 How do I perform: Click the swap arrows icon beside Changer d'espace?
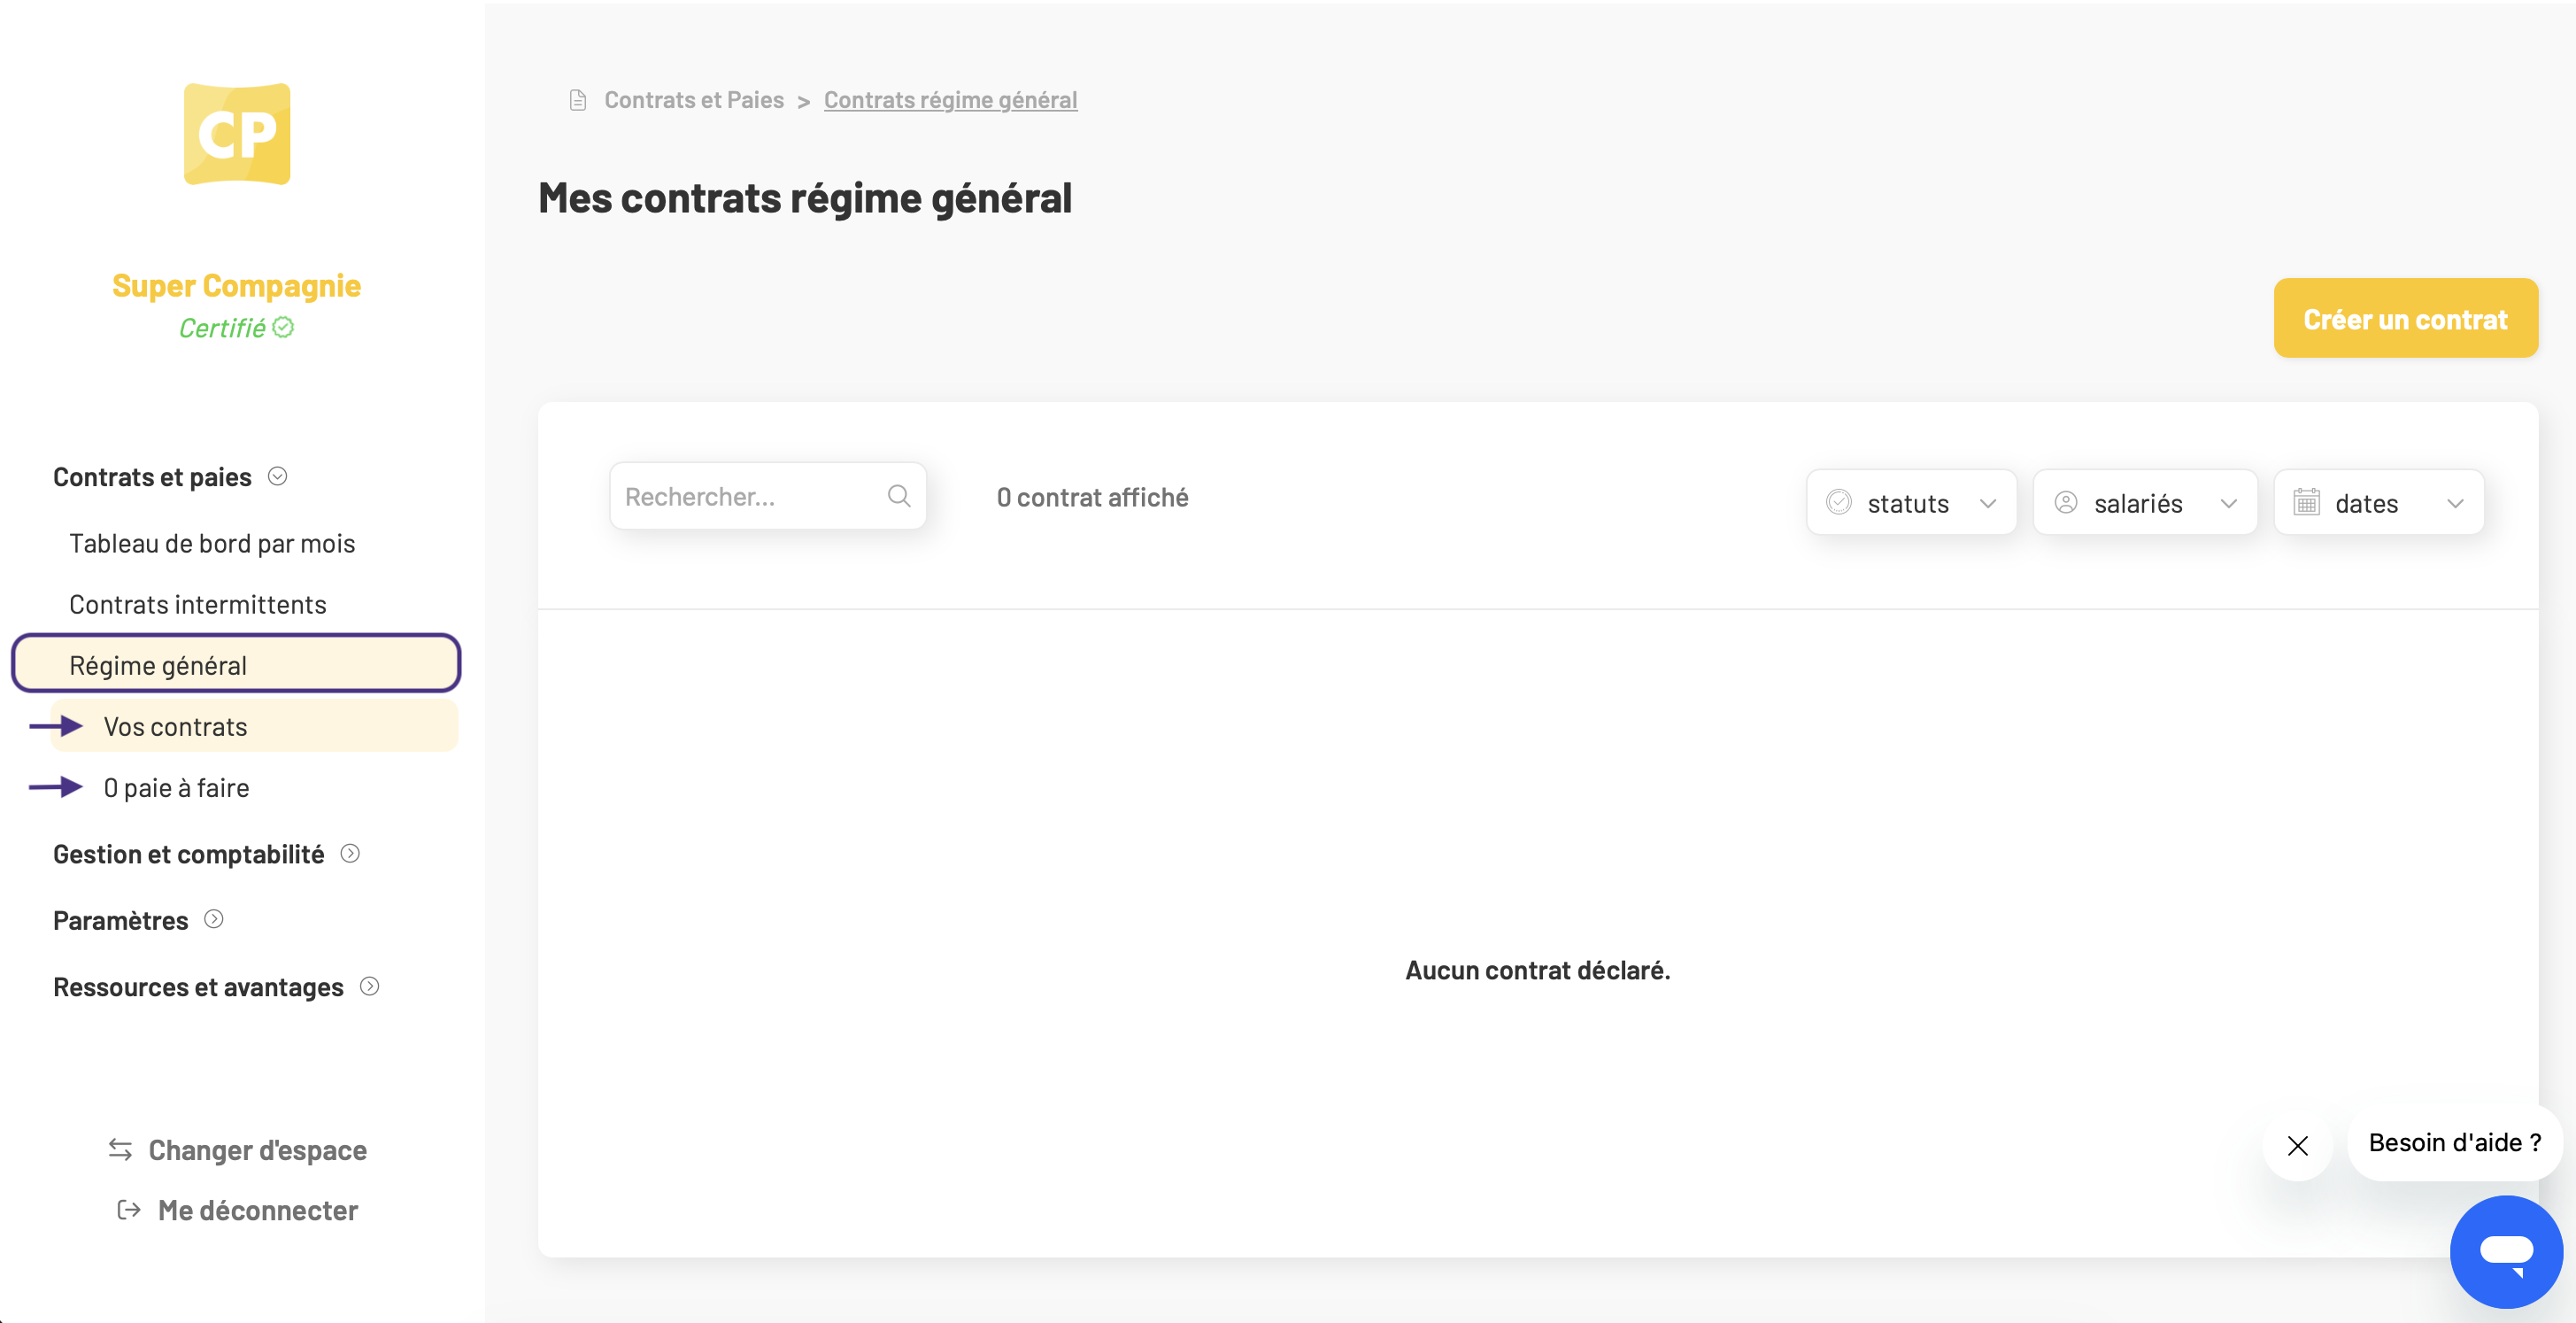coord(121,1150)
